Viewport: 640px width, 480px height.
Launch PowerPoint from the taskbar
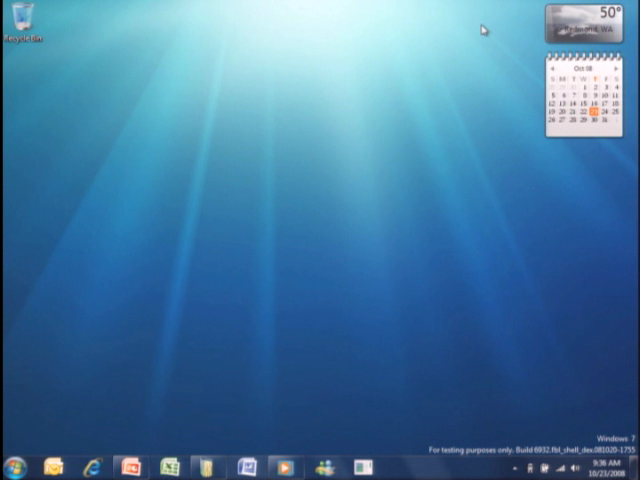pos(130,467)
